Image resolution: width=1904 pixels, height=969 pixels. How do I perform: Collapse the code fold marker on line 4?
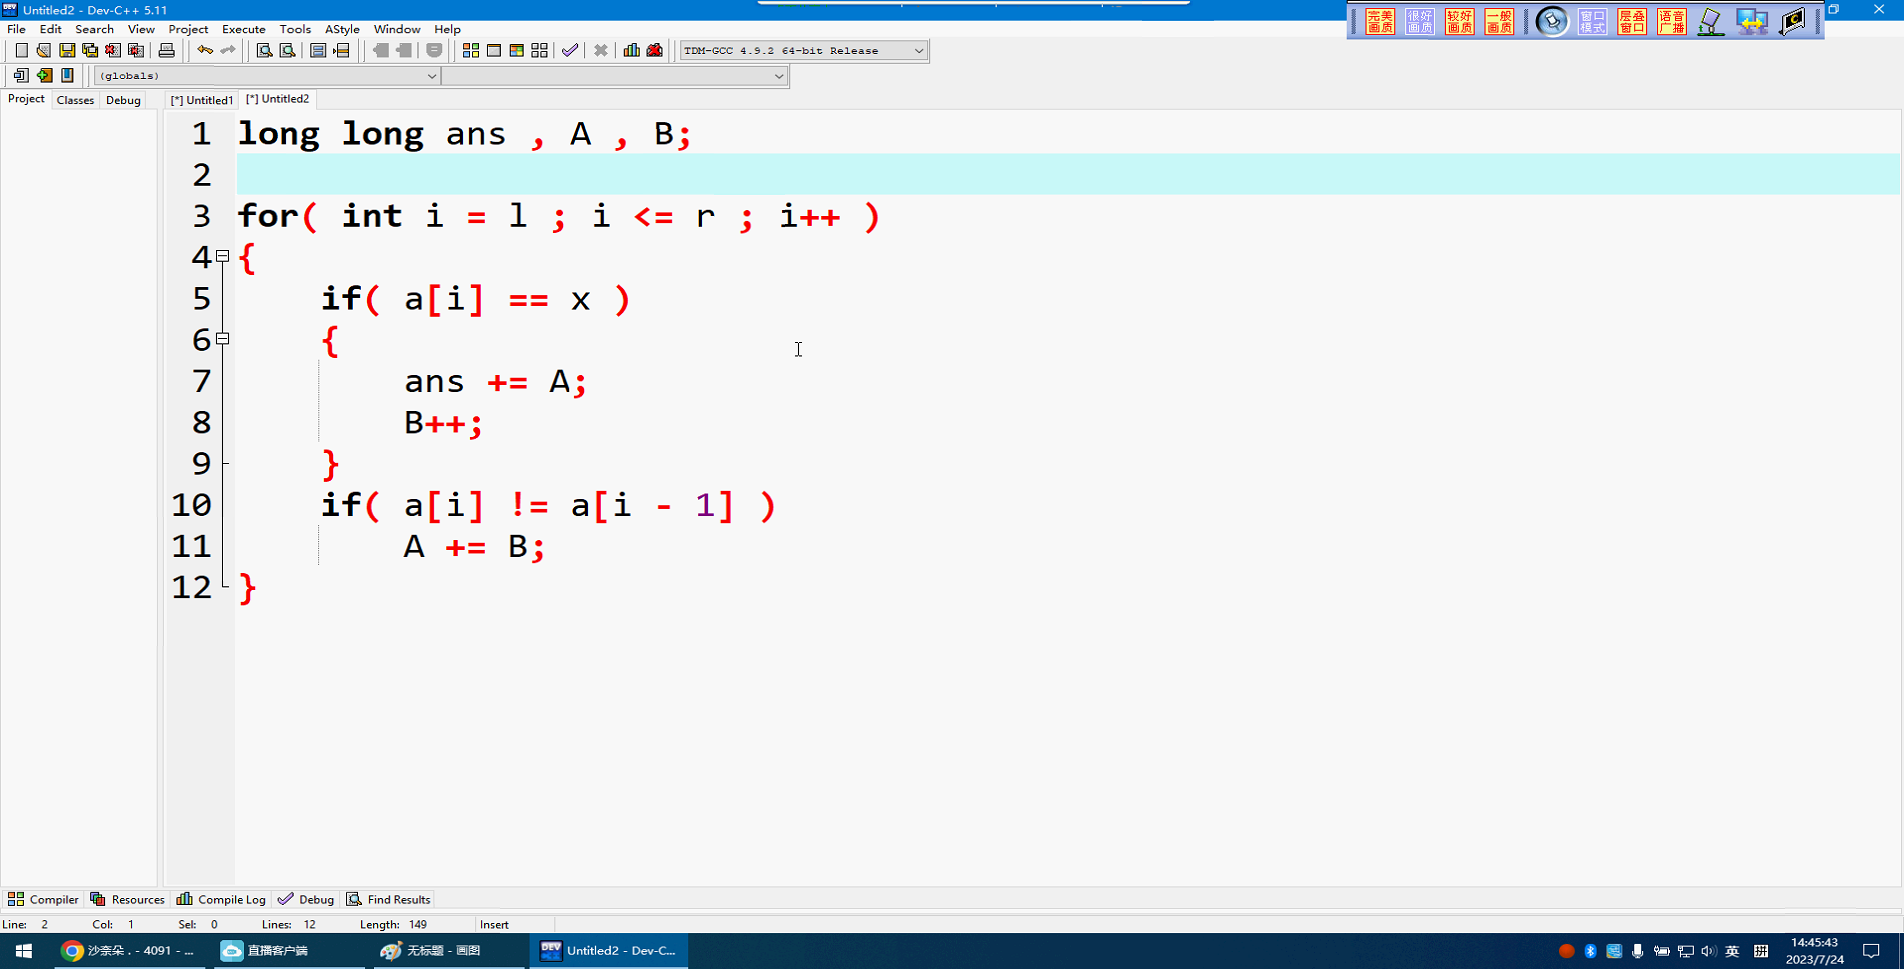point(223,257)
